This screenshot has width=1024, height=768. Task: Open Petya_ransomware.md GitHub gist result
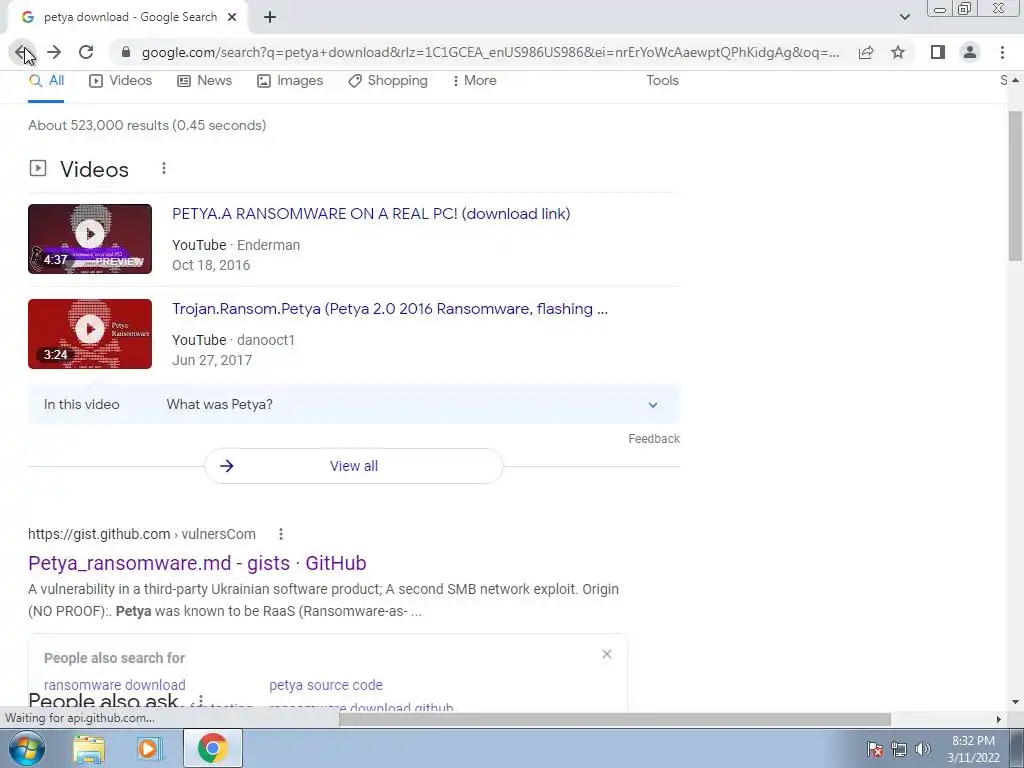click(197, 563)
